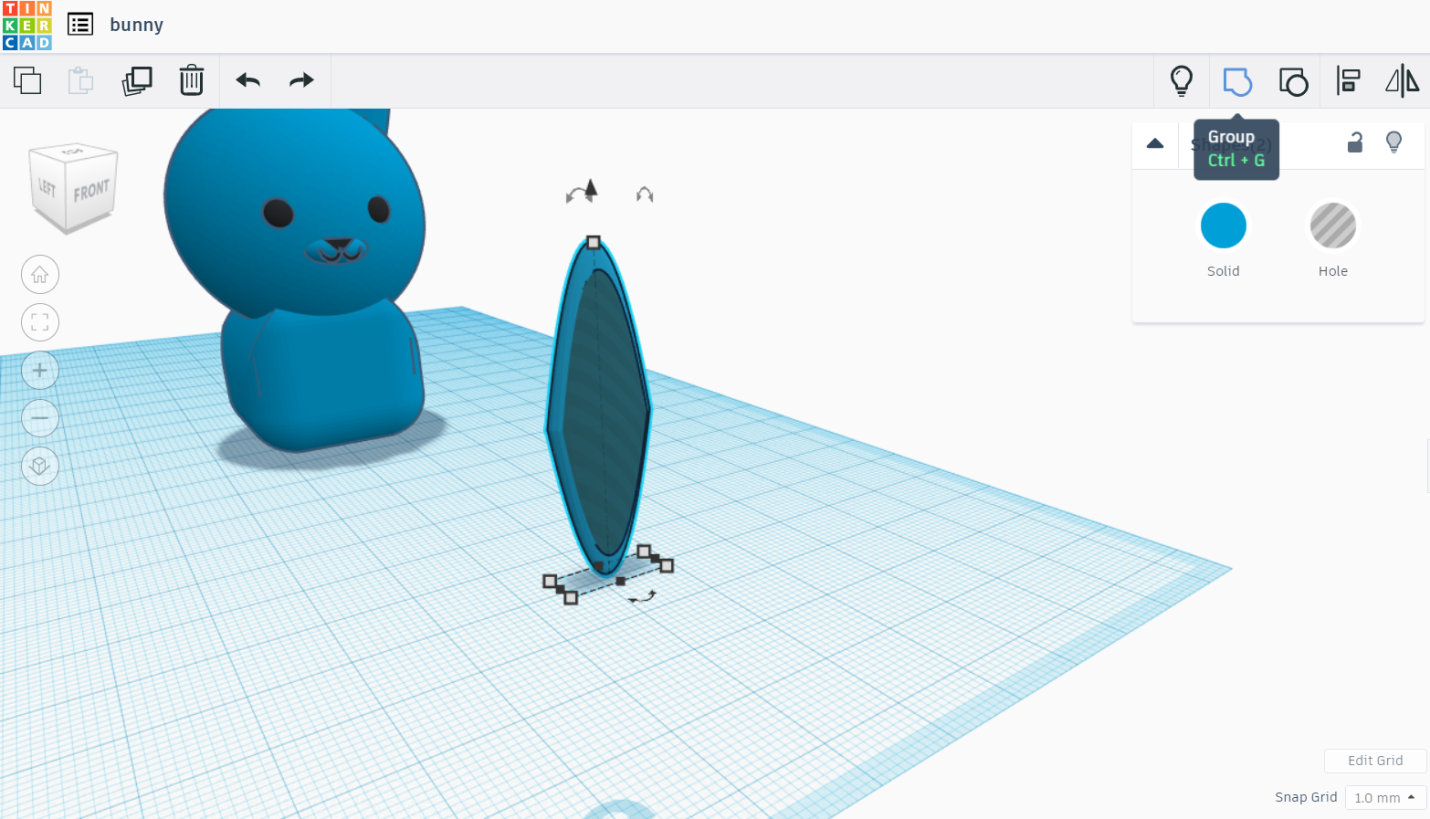
Task: Open the Tinkercad logo home link
Action: 27,25
